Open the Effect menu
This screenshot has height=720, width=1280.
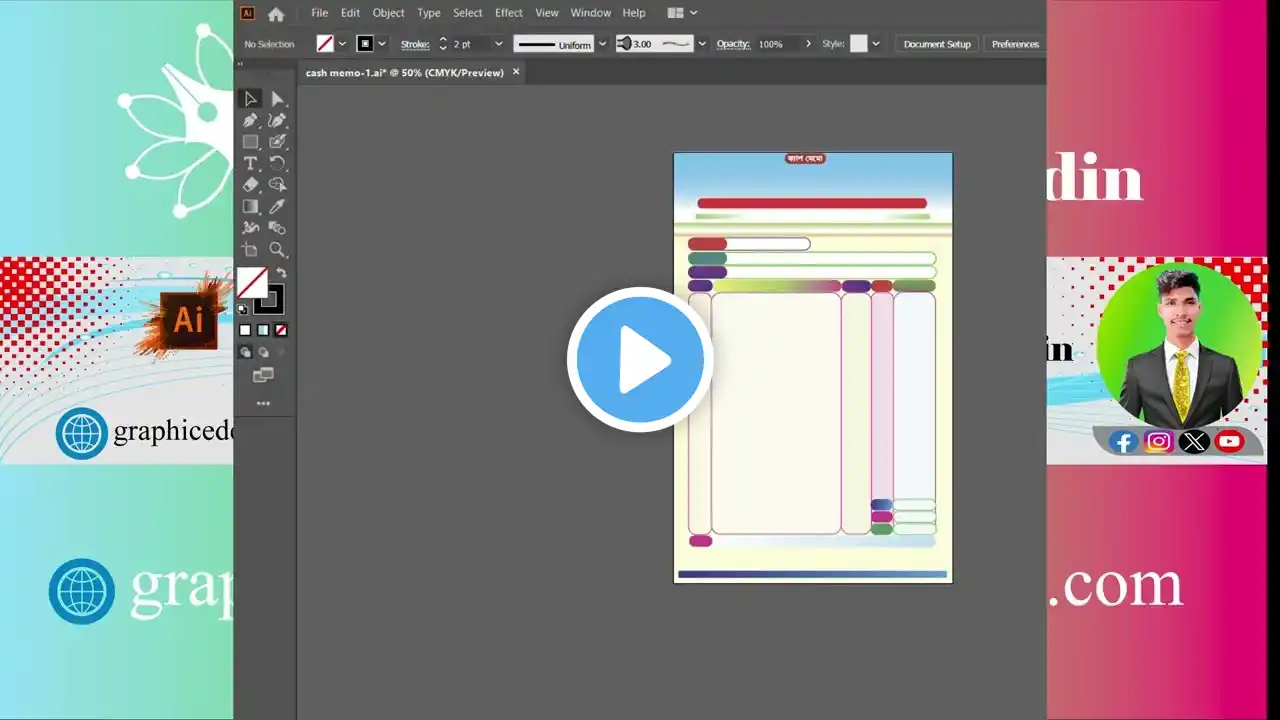508,13
